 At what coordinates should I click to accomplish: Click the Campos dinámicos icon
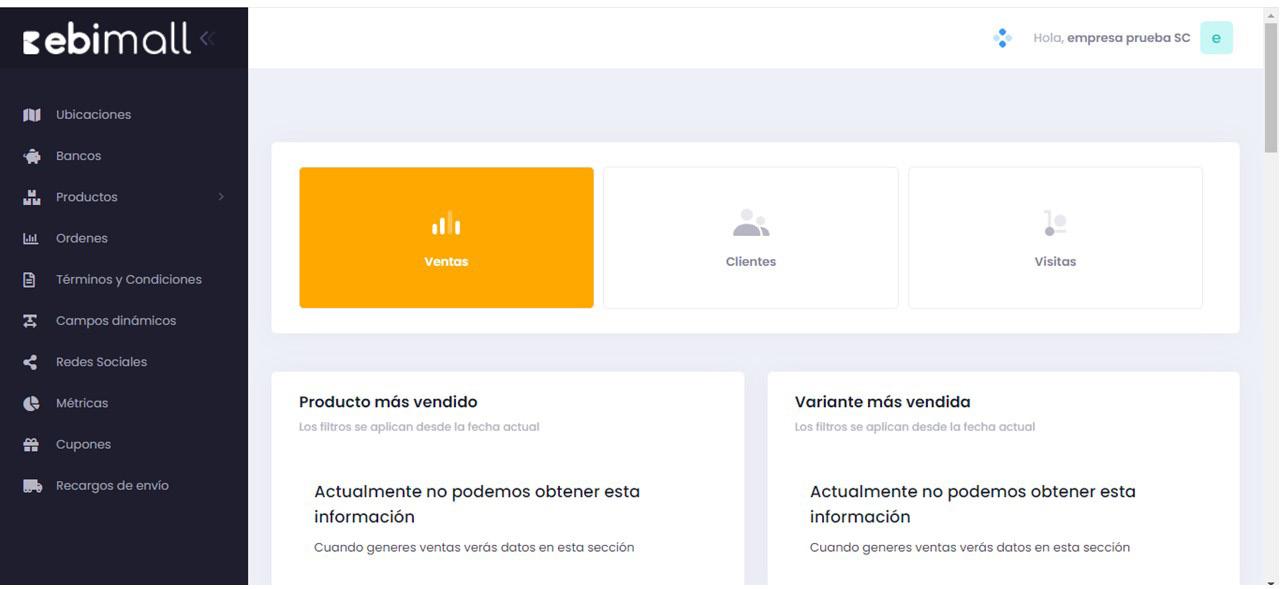pos(30,321)
